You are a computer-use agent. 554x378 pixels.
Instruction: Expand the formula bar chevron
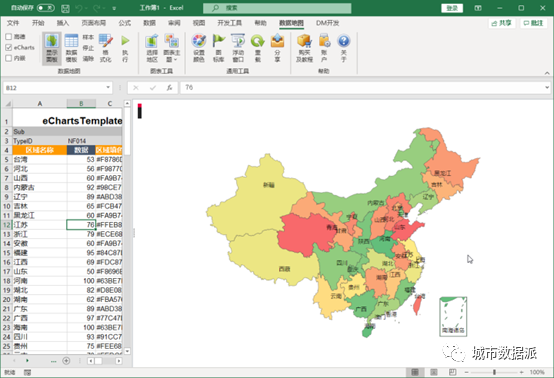547,87
